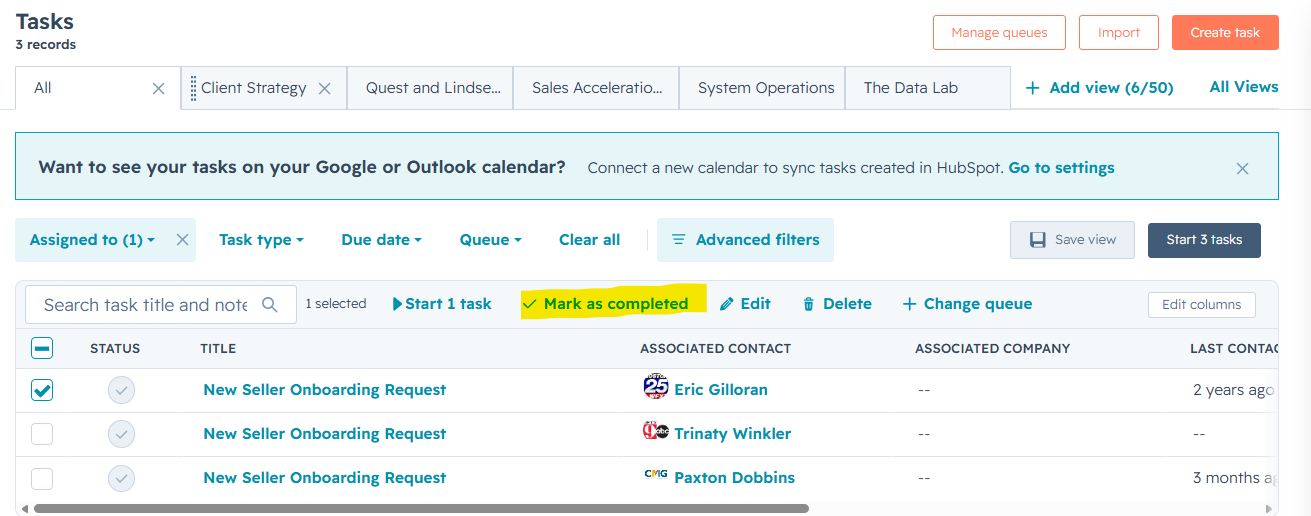Toggle the select-all header checkbox
Viewport: 1311px width, 516px height.
pyautogui.click(x=42, y=348)
